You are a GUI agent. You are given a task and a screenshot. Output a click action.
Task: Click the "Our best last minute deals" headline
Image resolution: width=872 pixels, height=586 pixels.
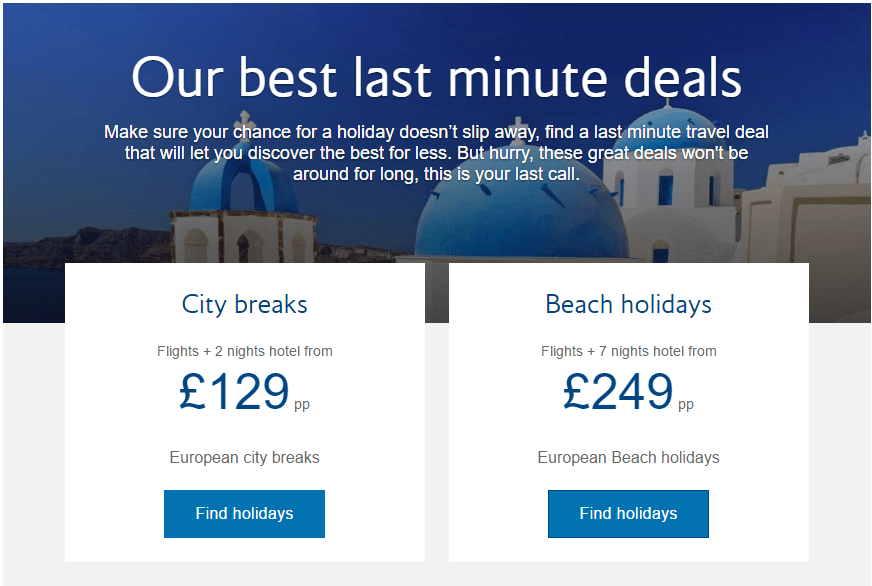click(x=436, y=78)
